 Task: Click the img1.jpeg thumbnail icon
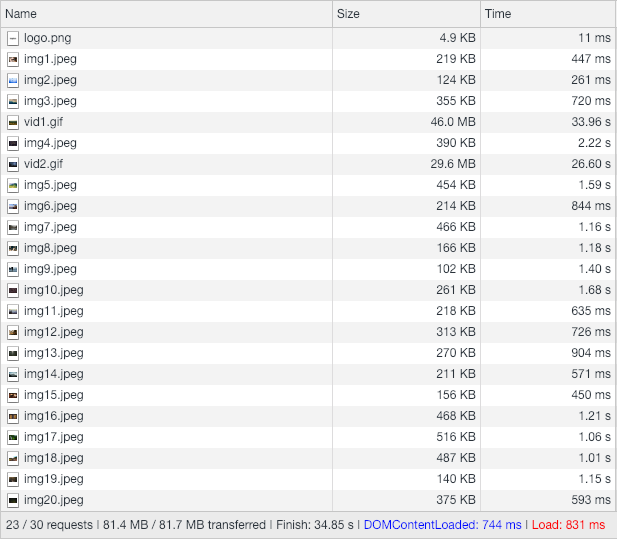pos(13,59)
